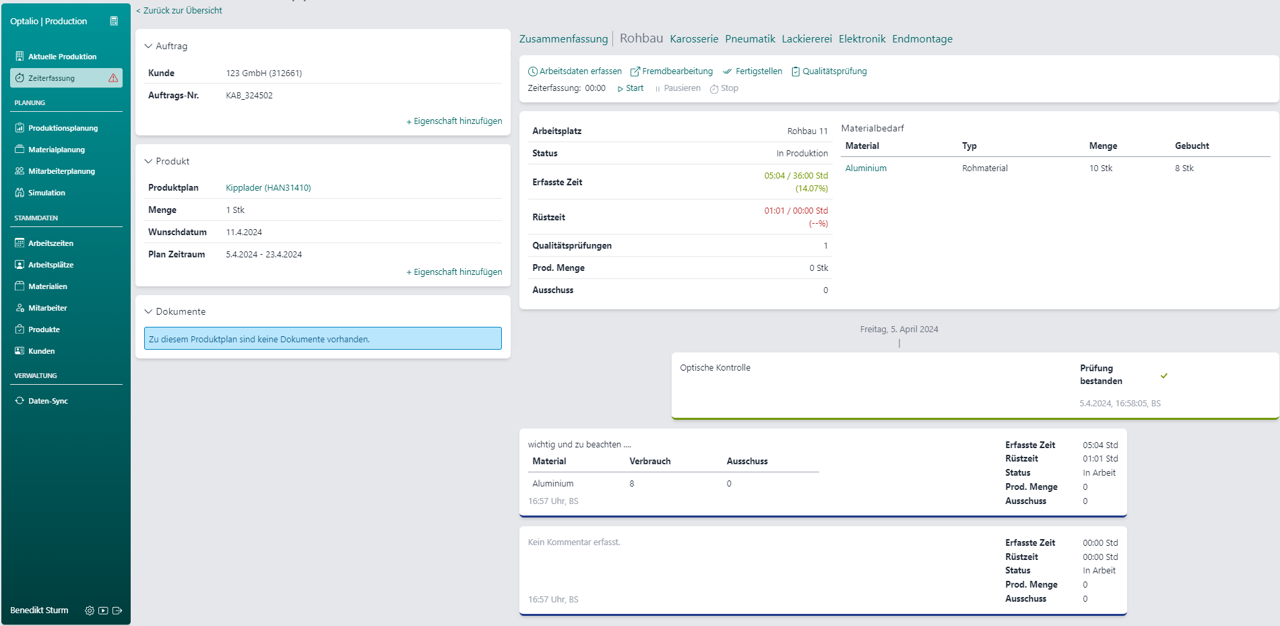Select the Rohbau tab
The image size is (1280, 626).
[642, 39]
